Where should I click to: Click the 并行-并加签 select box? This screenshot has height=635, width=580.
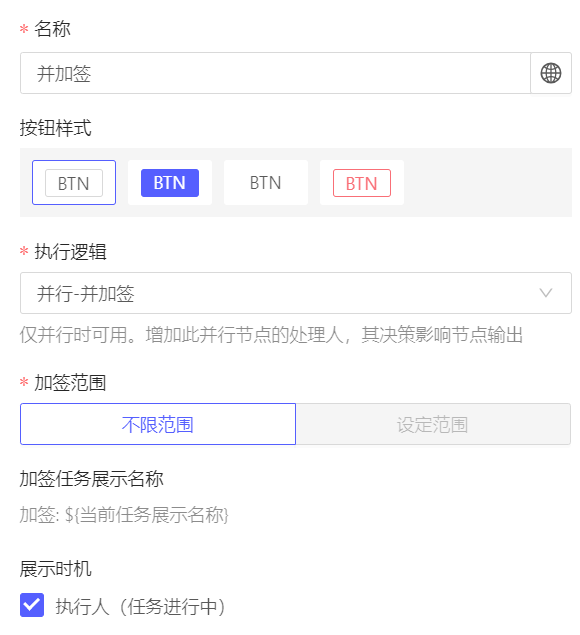click(296, 293)
